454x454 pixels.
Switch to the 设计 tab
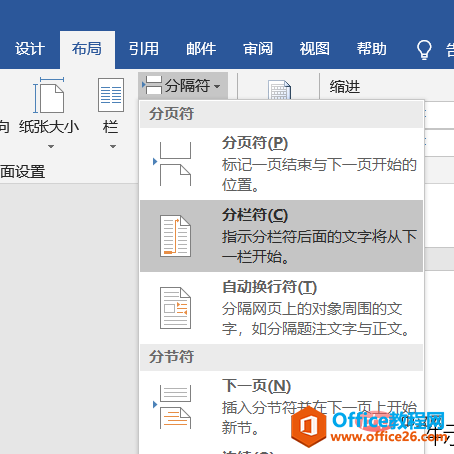30,49
